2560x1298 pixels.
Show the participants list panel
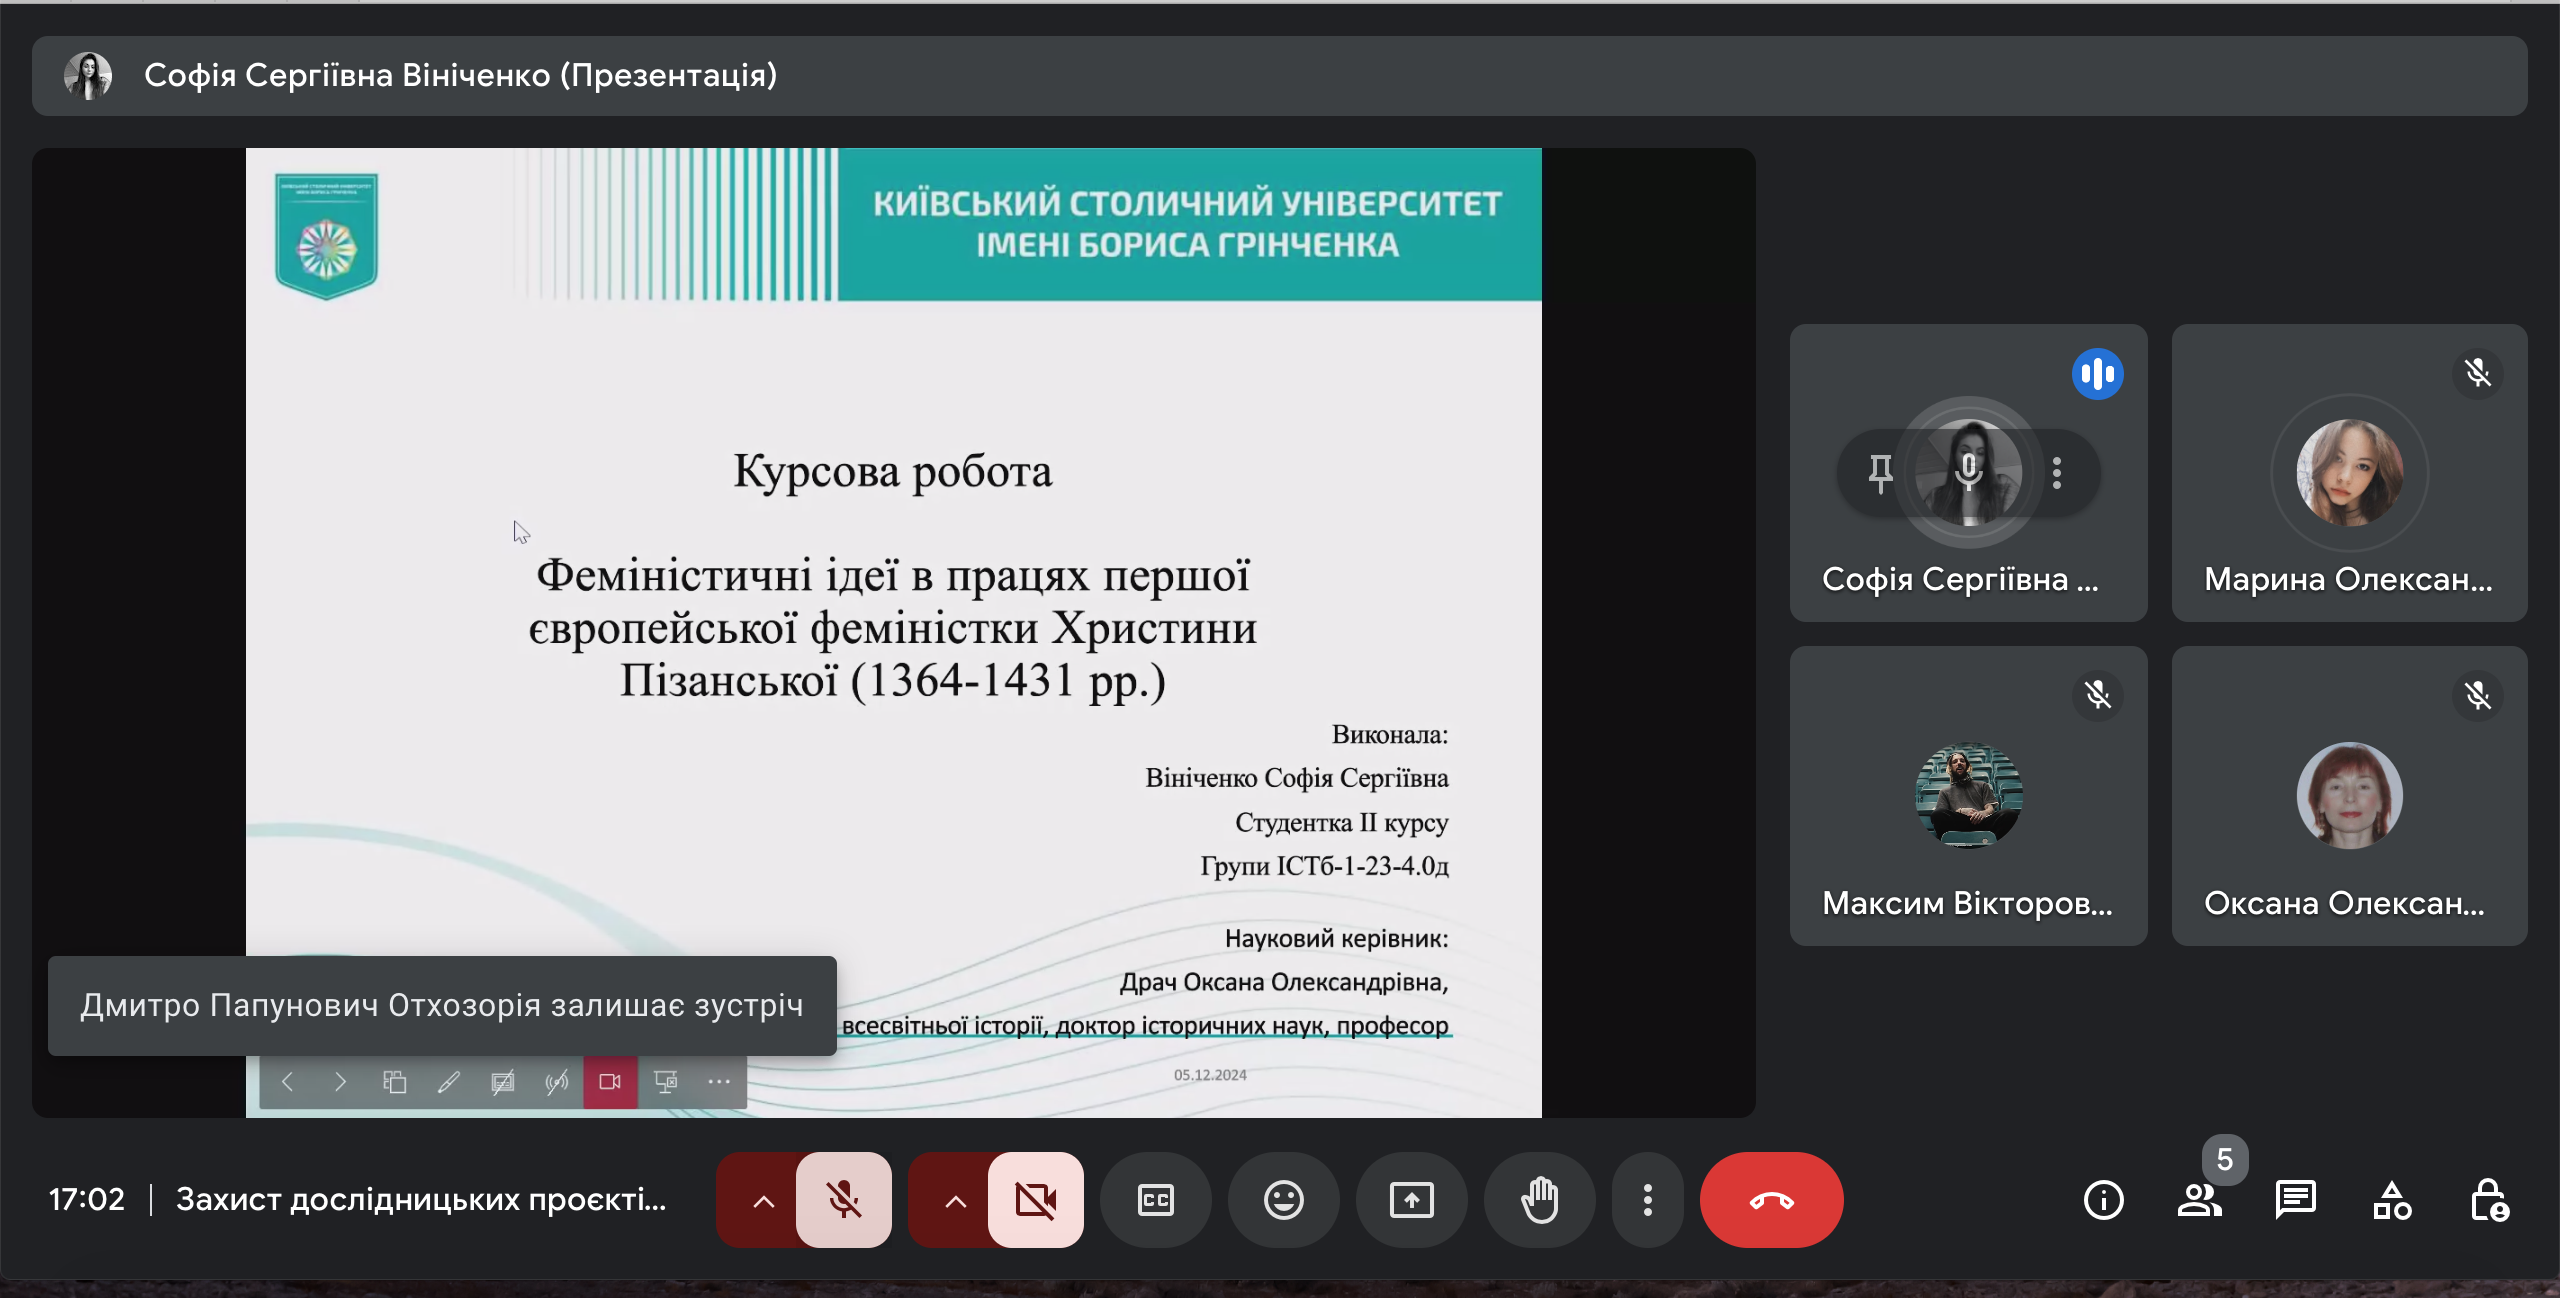pyautogui.click(x=2199, y=1199)
